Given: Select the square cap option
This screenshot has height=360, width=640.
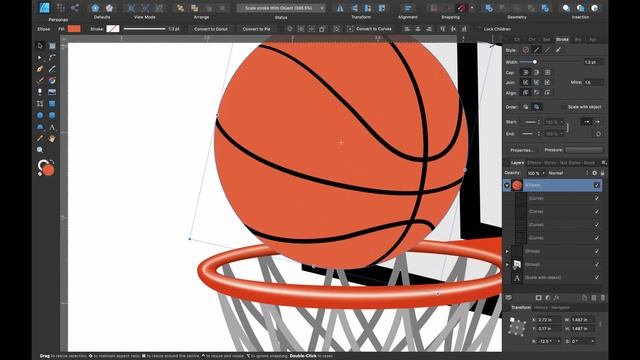Looking at the screenshot, I should pos(547,72).
